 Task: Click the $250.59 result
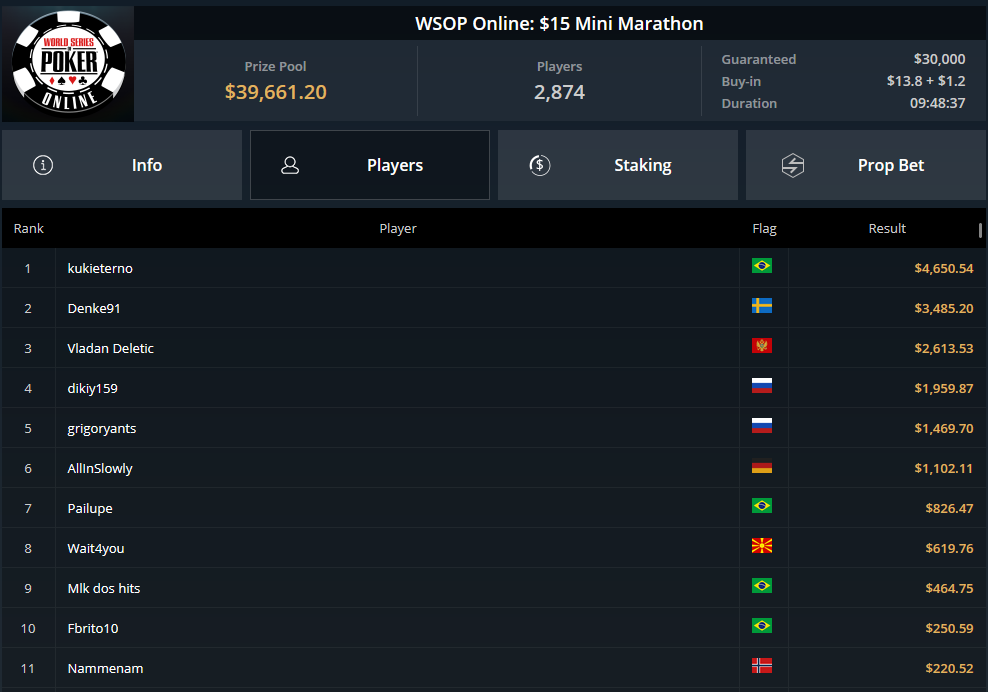pos(949,628)
